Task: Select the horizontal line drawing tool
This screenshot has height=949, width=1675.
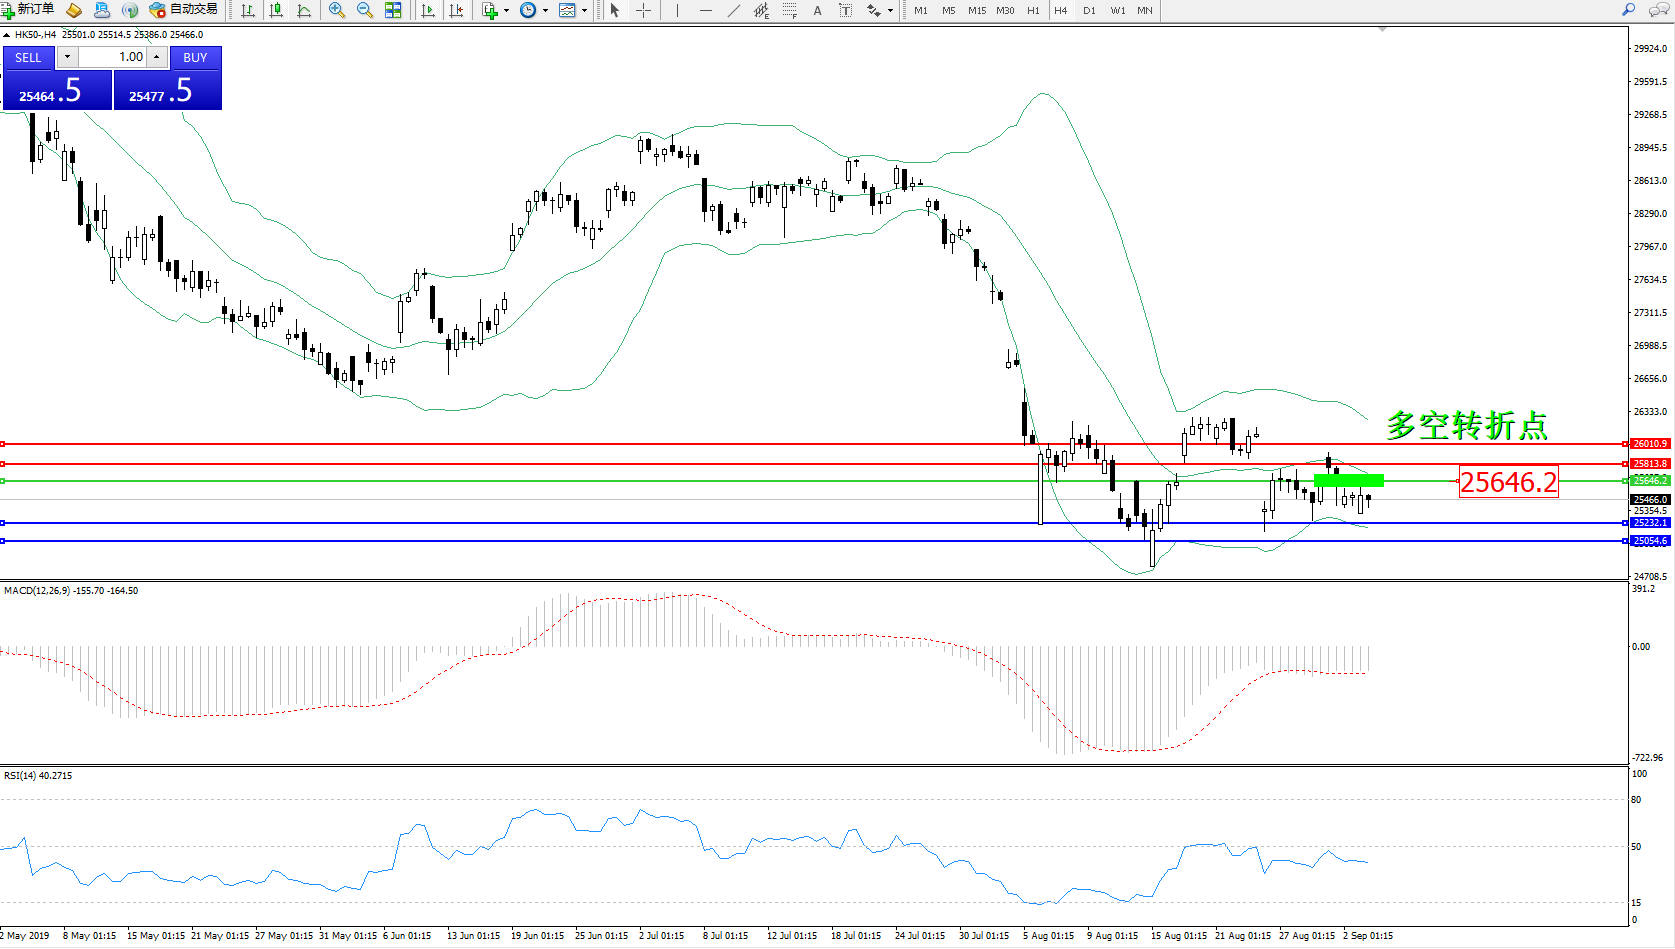Action: tap(706, 10)
